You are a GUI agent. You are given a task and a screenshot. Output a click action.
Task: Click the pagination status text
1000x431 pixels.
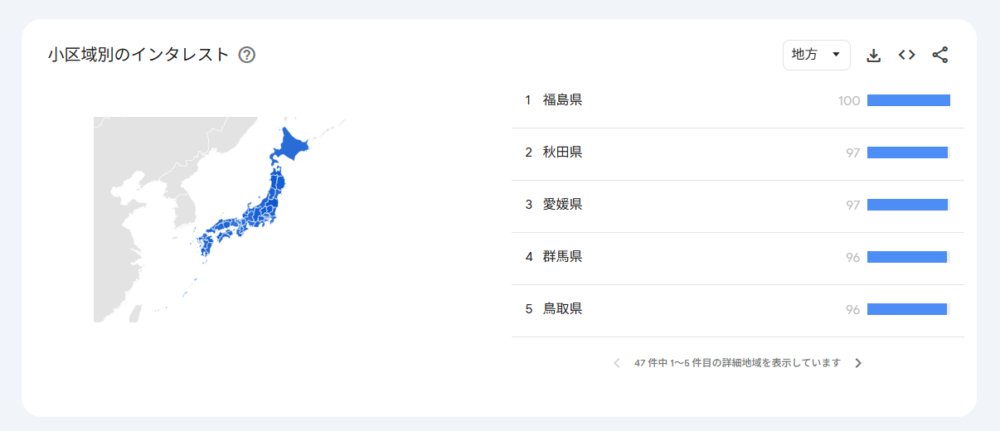[737, 363]
